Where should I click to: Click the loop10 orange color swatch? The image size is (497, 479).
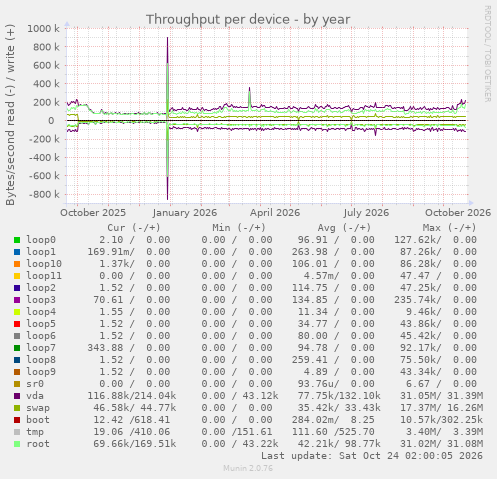click(x=17, y=264)
